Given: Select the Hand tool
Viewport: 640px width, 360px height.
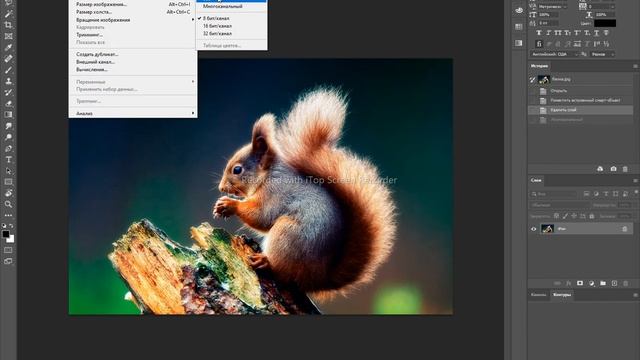Looking at the screenshot, I should pyautogui.click(x=8, y=193).
